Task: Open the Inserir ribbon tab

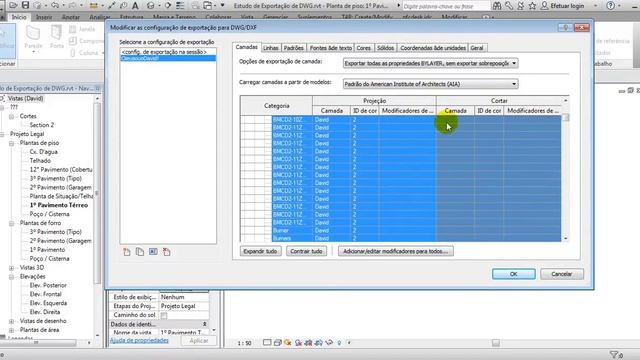Action: pyautogui.click(x=44, y=17)
